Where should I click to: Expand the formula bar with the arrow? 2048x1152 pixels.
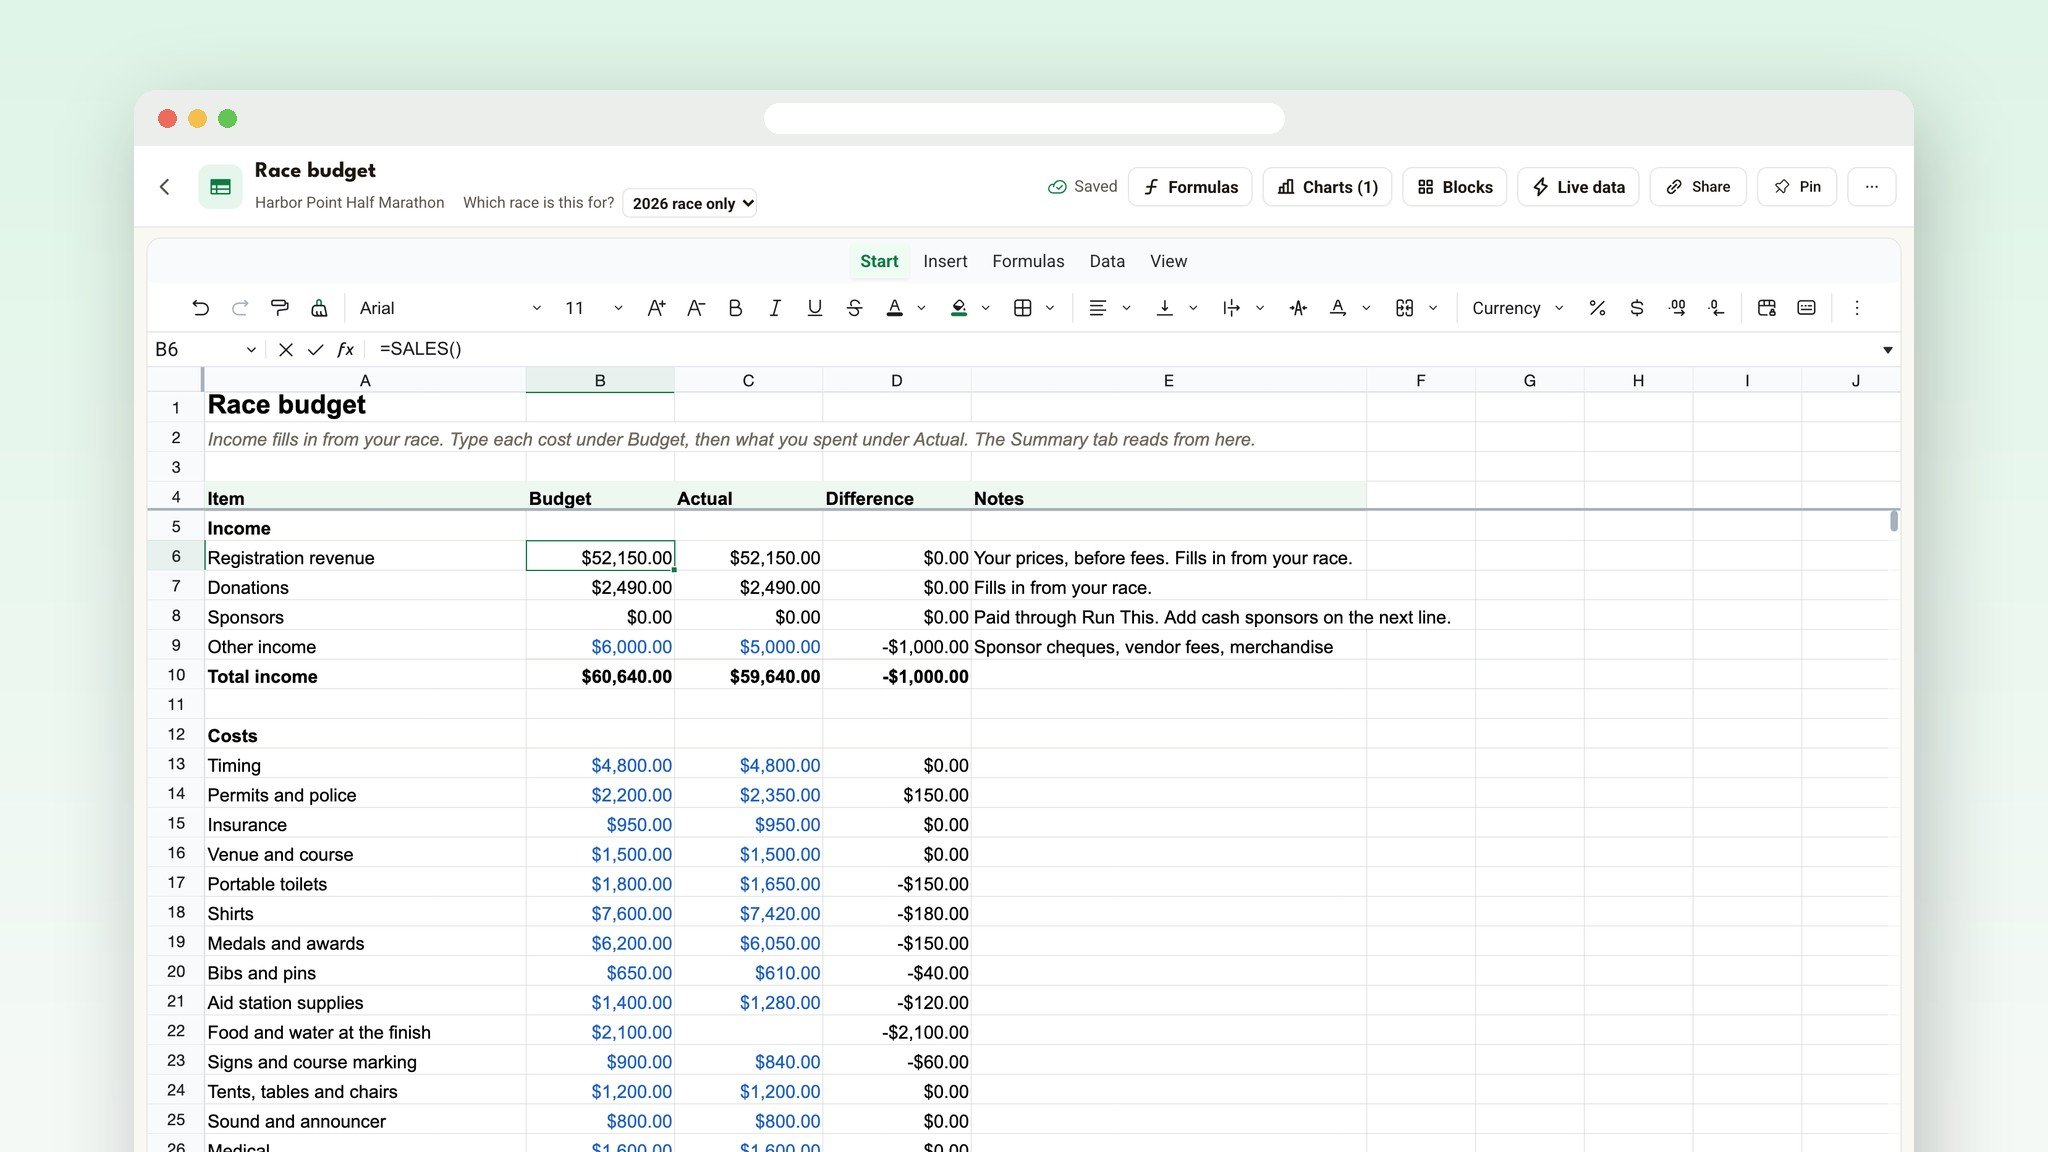(x=1887, y=349)
